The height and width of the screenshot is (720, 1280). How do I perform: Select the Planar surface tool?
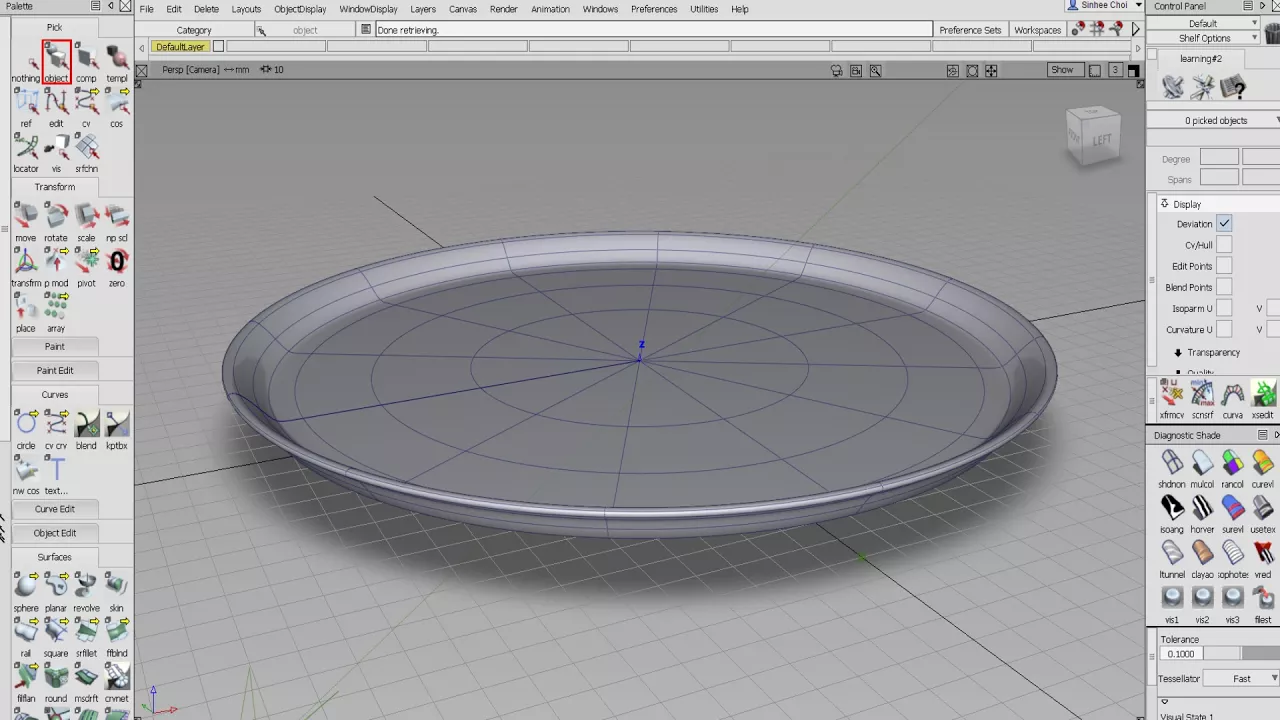(56, 590)
